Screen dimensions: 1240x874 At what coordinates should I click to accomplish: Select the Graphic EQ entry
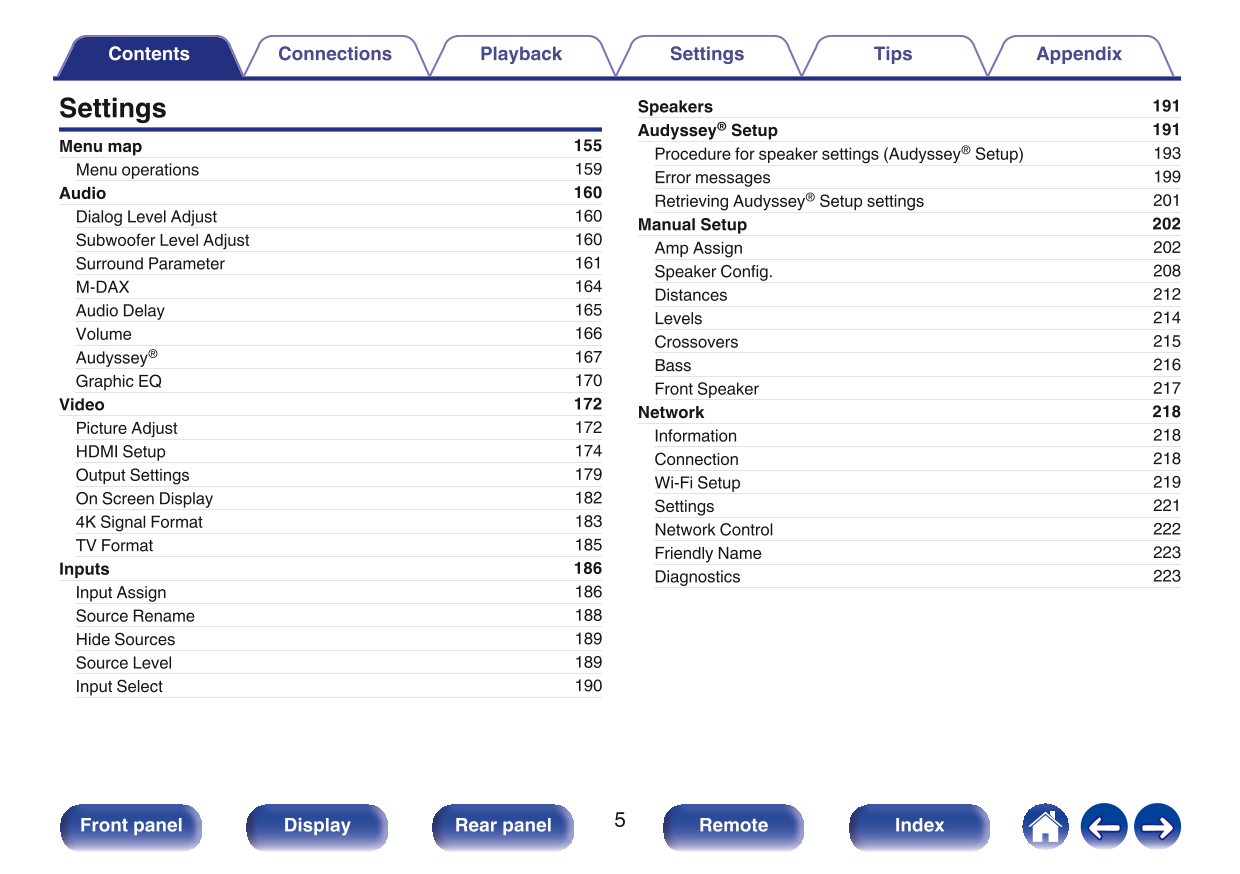118,381
